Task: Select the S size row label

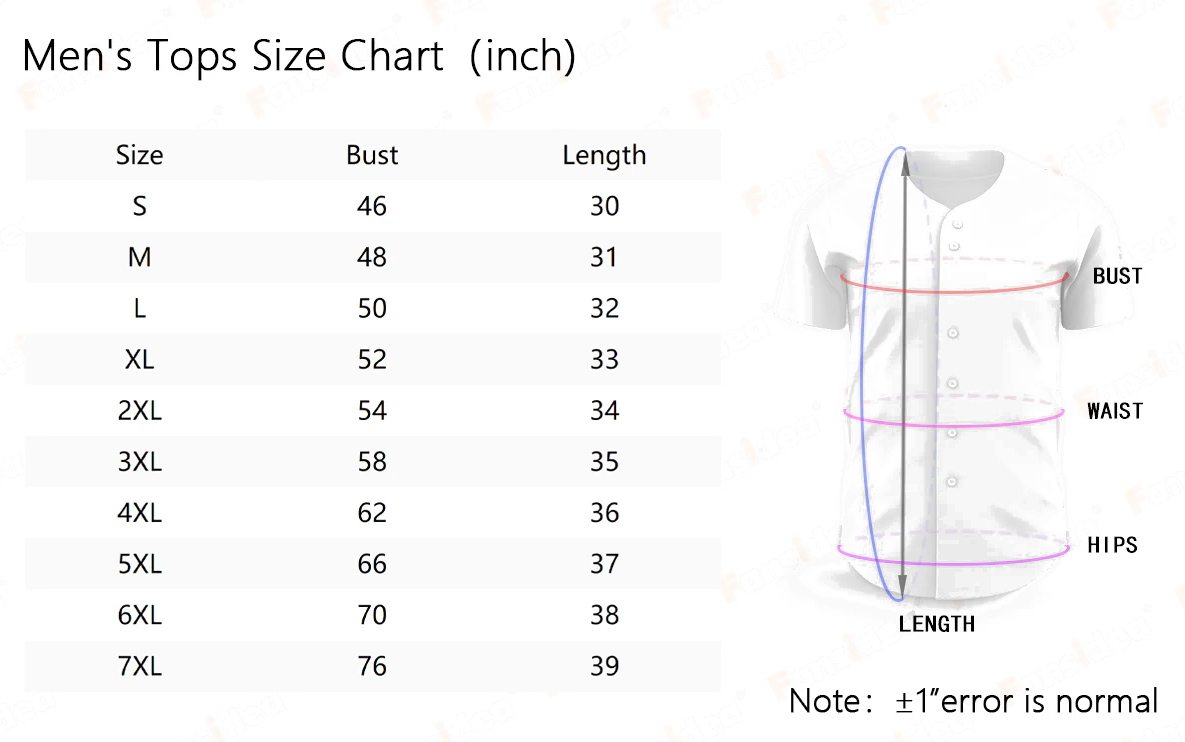Action: pyautogui.click(x=139, y=206)
